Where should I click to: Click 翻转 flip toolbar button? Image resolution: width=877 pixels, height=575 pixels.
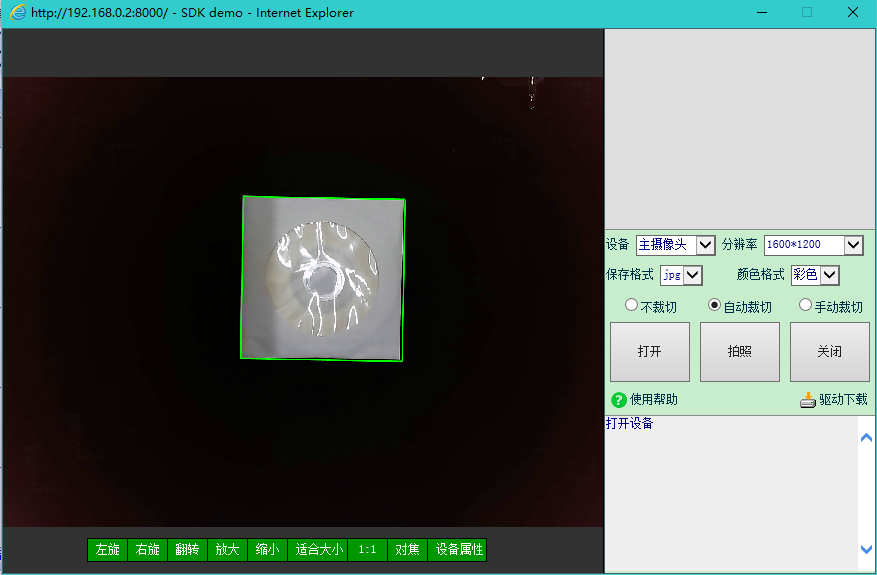coord(187,550)
